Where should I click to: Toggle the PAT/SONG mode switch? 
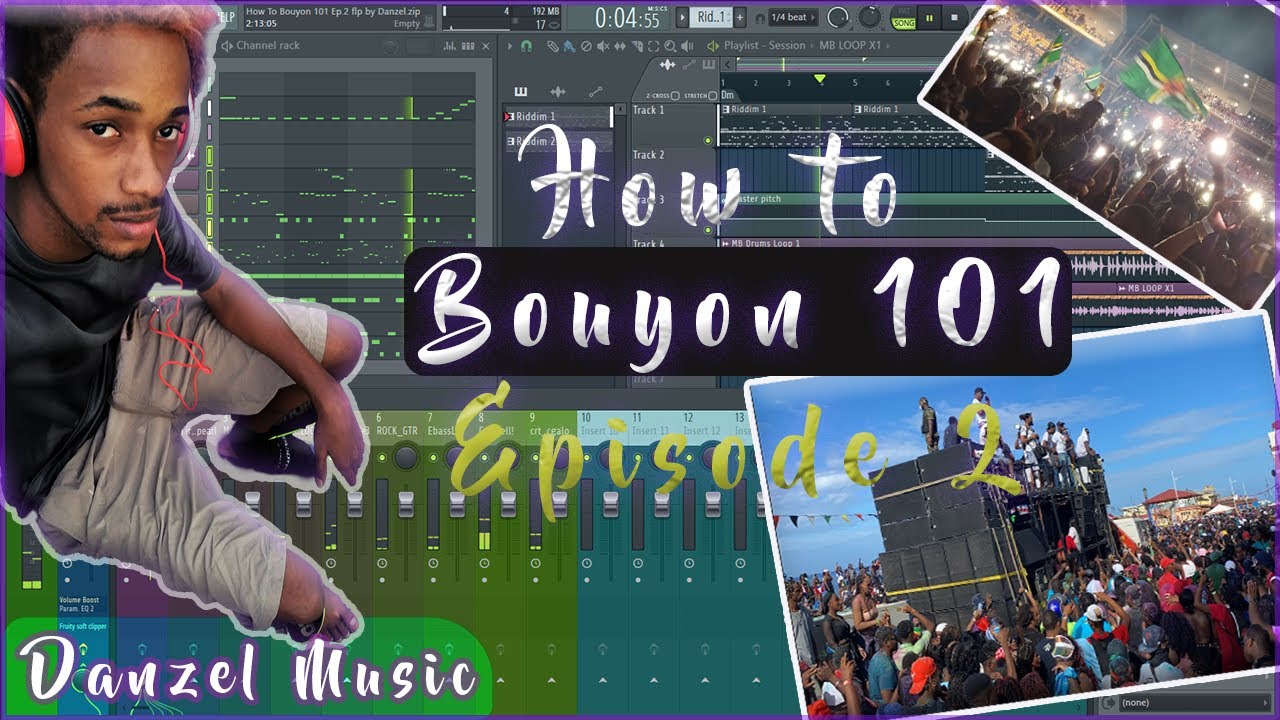click(x=904, y=17)
